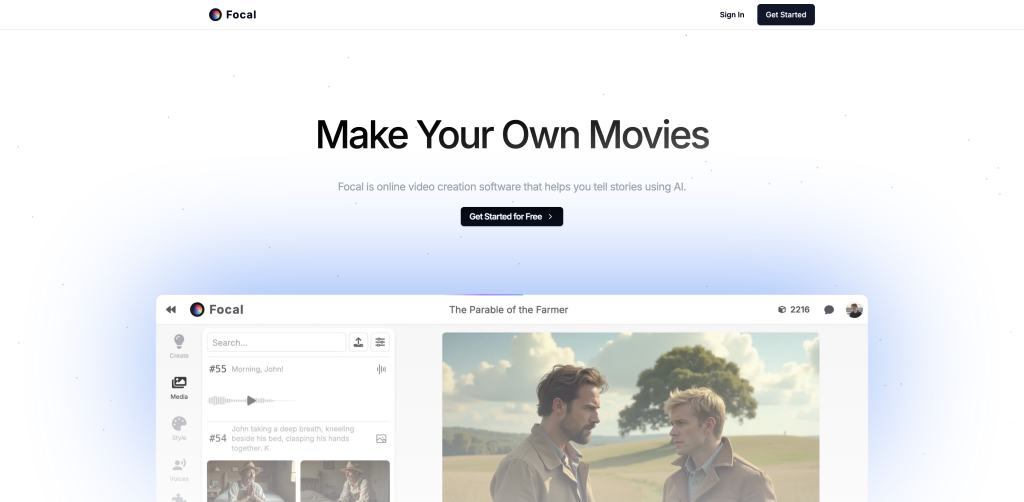Open the user profile avatar
Image resolution: width=1024 pixels, height=502 pixels.
point(854,309)
